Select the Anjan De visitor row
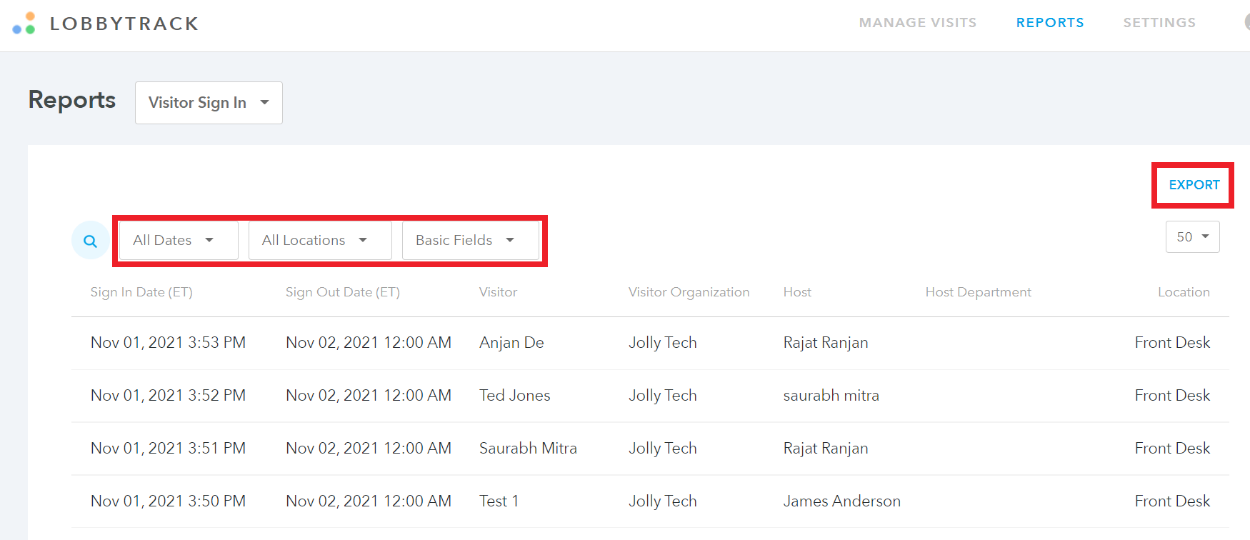 coord(650,343)
